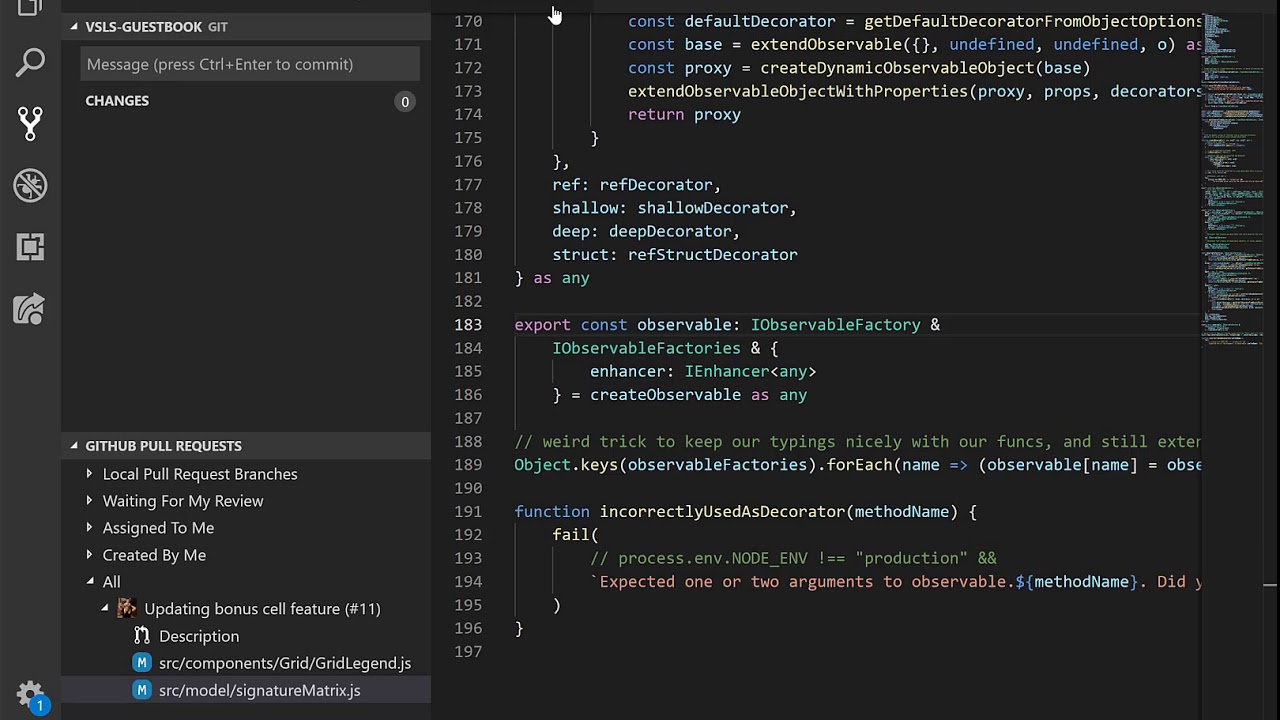Open src/components/Grid/GridLegend.js
This screenshot has width=1280, height=720.
pyautogui.click(x=285, y=663)
